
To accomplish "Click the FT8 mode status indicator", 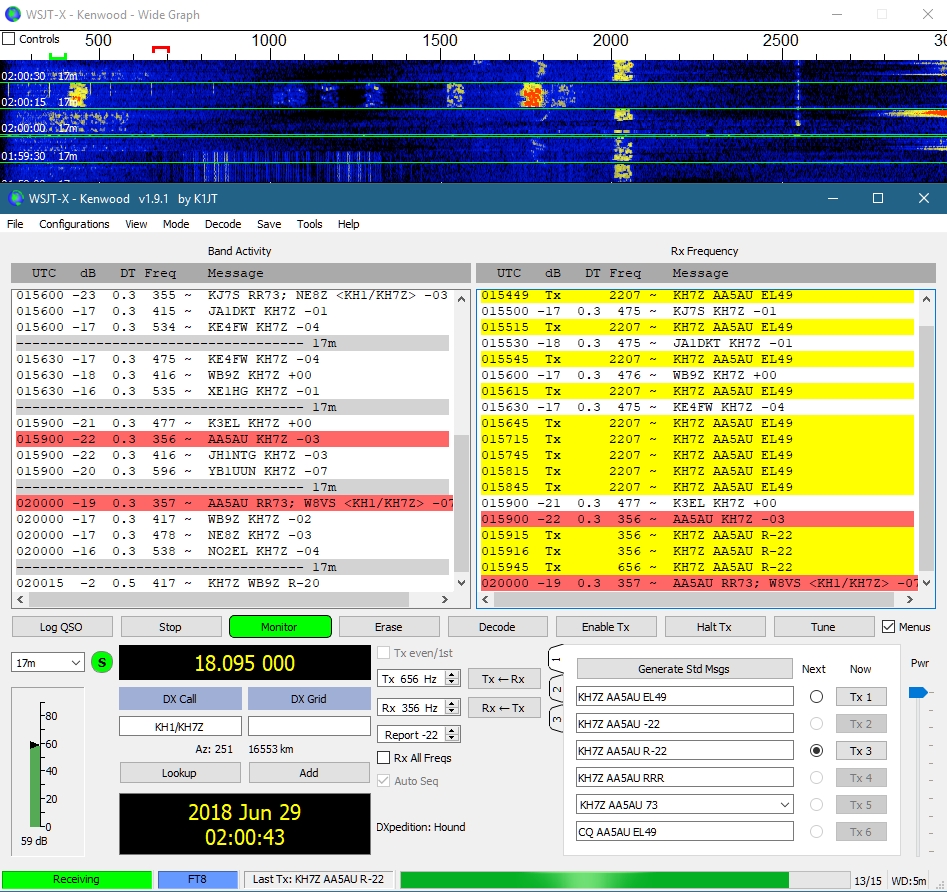I will pos(197,879).
